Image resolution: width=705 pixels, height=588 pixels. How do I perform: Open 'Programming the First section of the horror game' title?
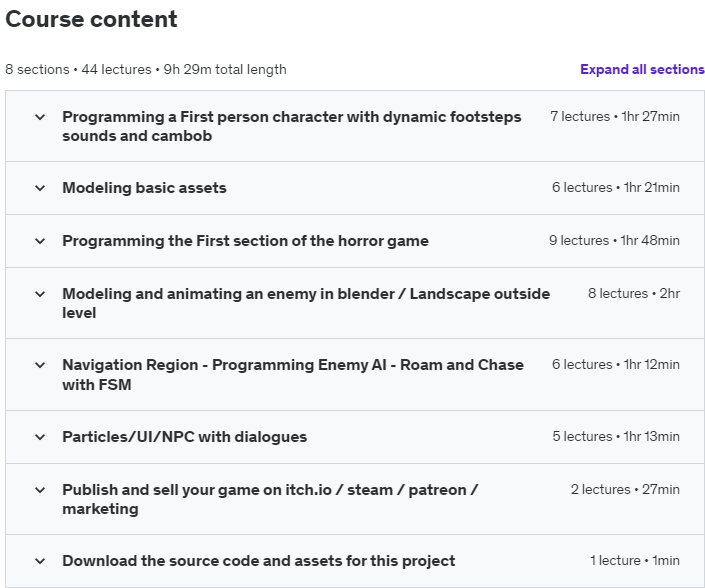245,241
